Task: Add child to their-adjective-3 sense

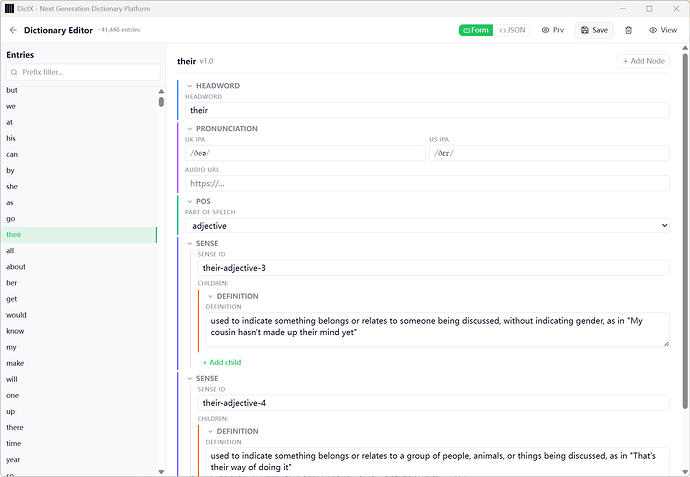Action: point(222,362)
